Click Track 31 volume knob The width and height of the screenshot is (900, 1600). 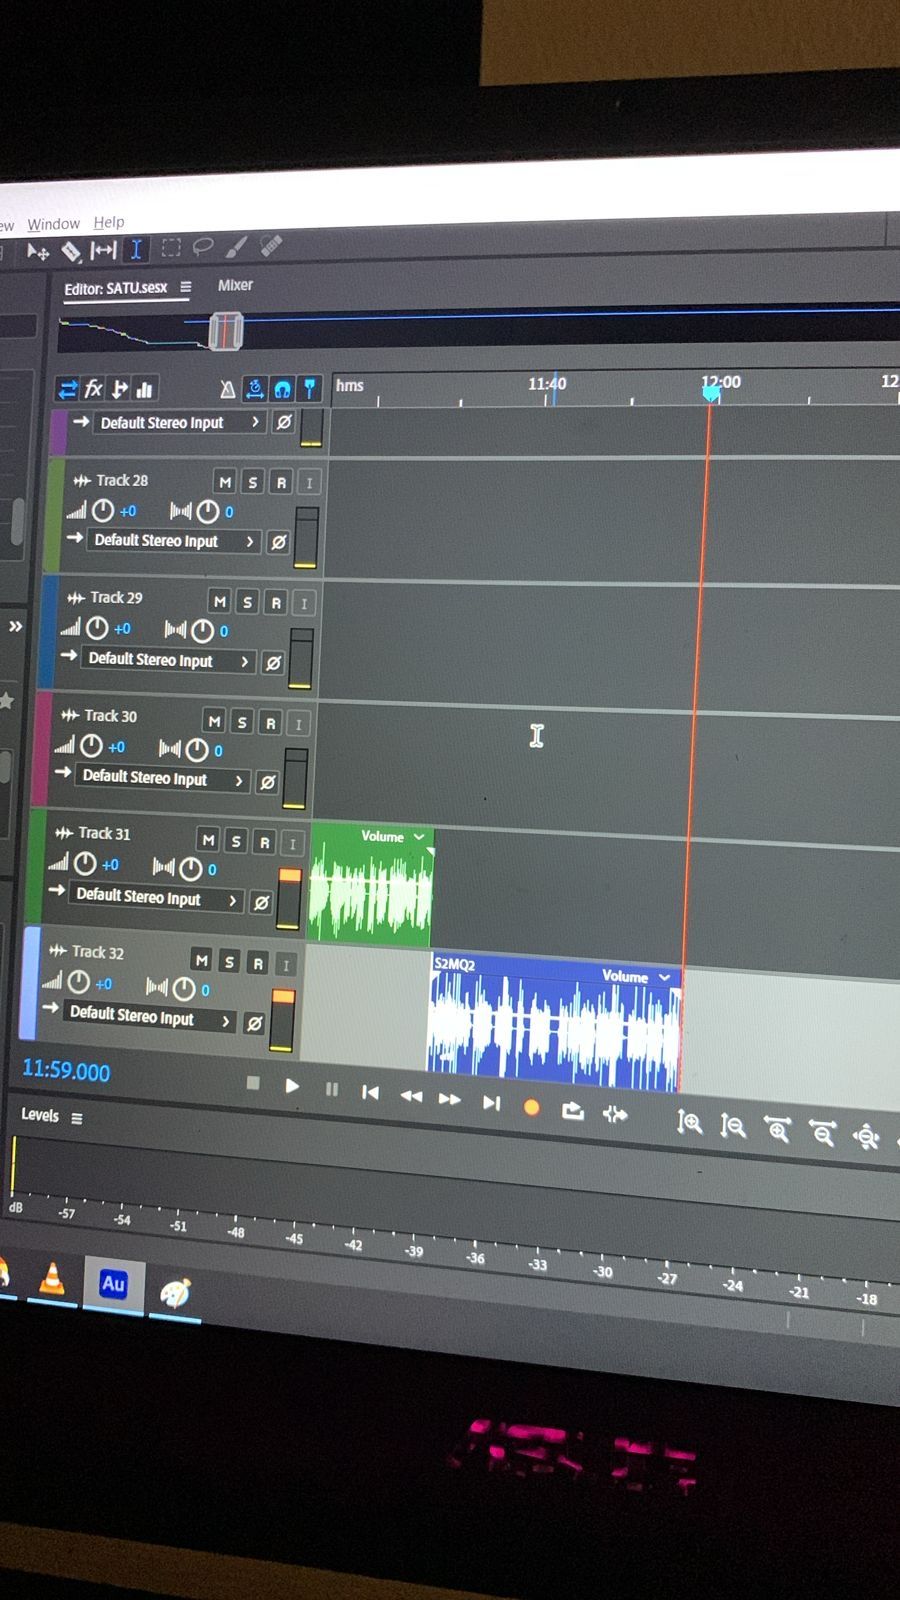(x=86, y=864)
